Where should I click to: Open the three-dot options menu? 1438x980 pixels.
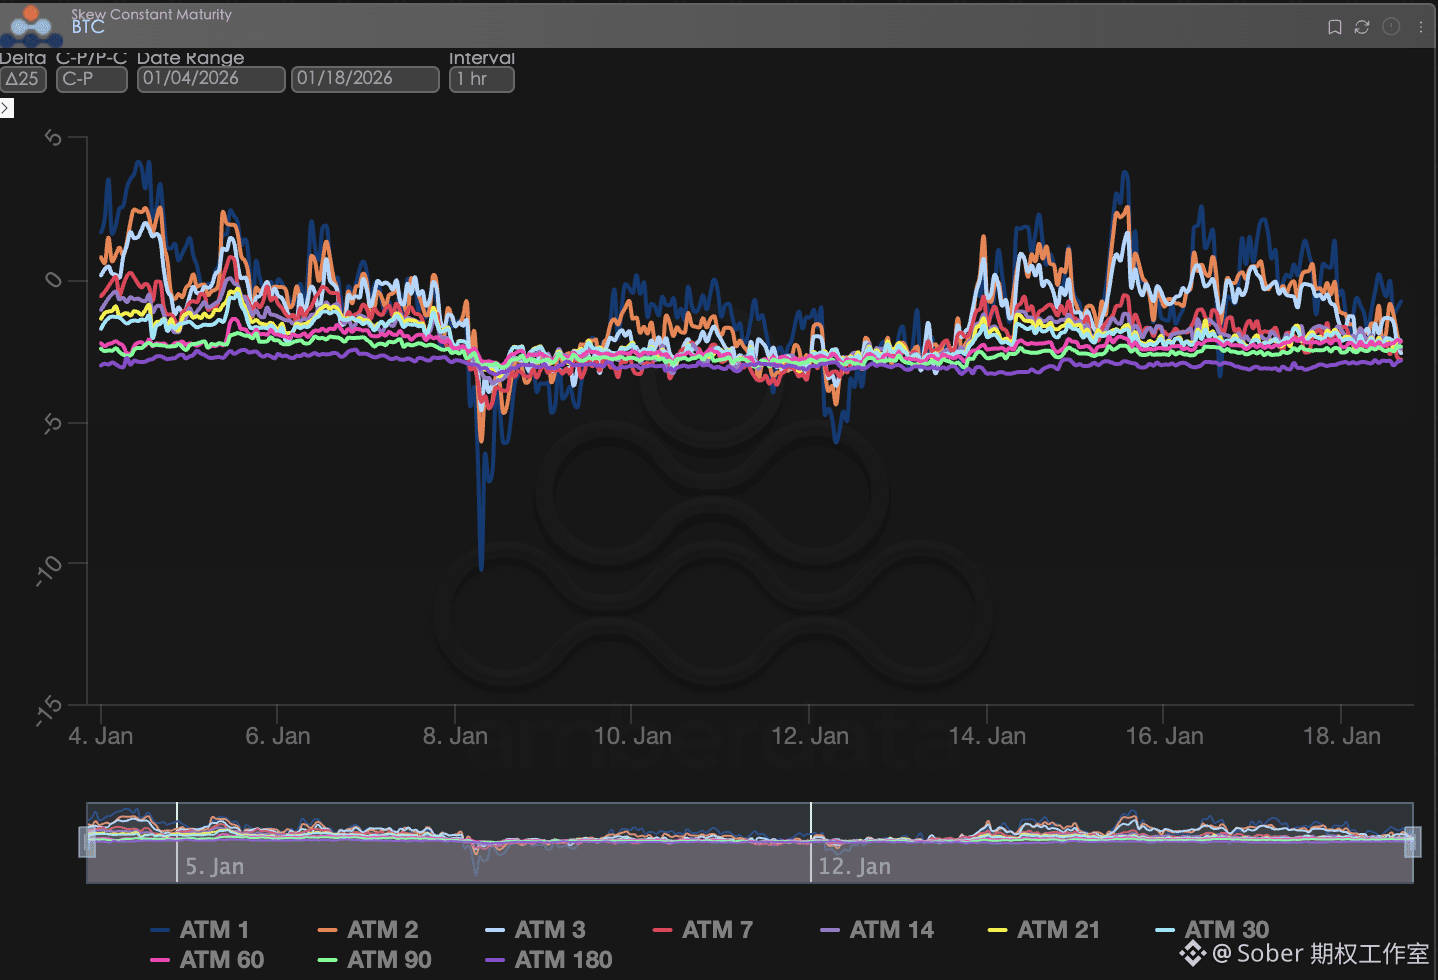(1420, 27)
